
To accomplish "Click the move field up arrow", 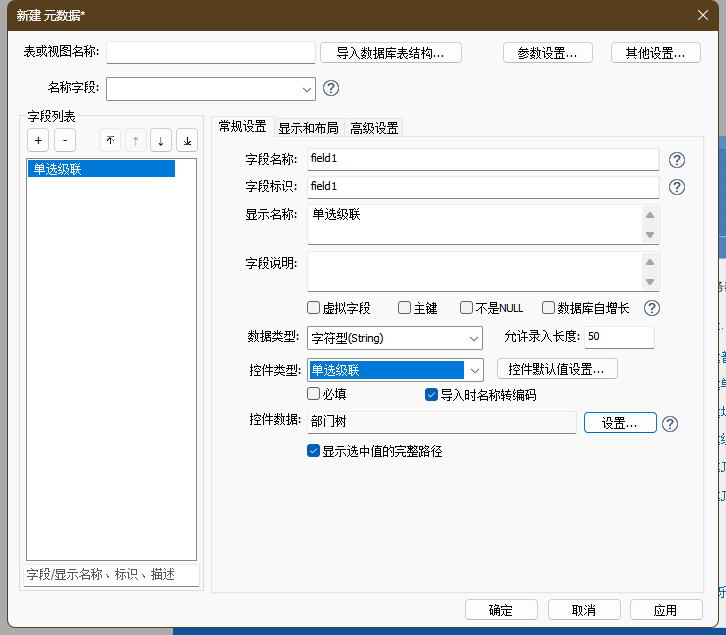I will 135,140.
